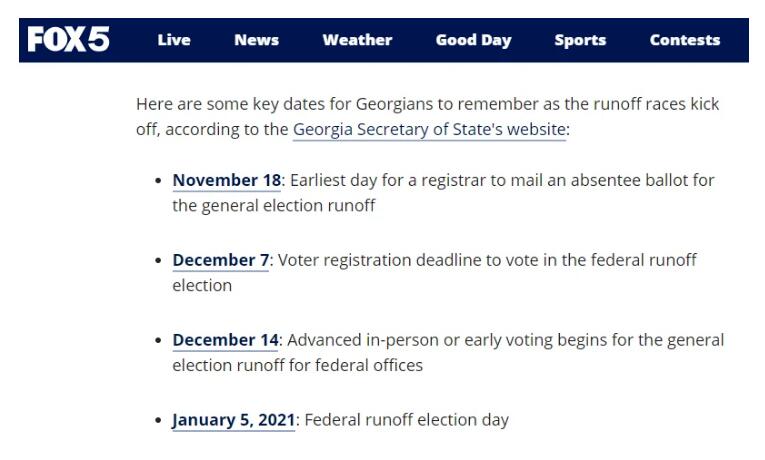Open the Weather navigation item
The width and height of the screenshot is (765, 460).
357,40
